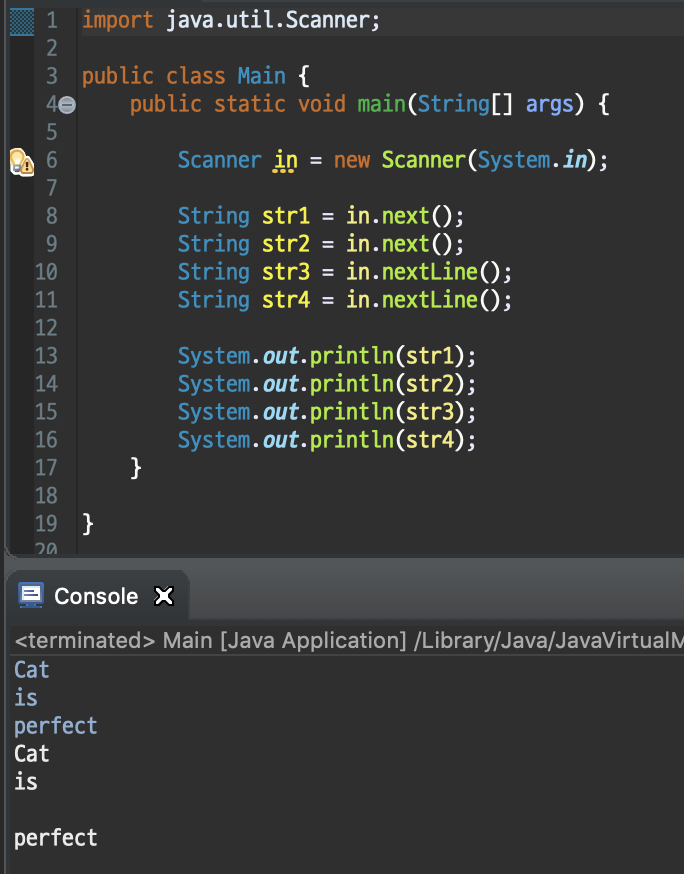Click println(str2) on line 14
Viewport: 684px width, 874px height.
387,384
